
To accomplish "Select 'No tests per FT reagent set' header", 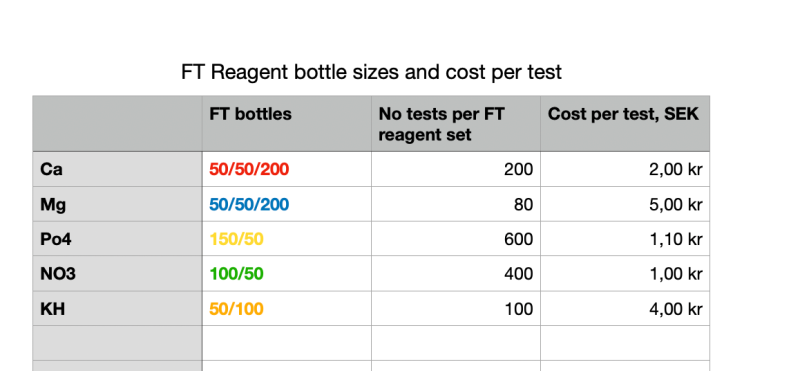I will (456, 123).
